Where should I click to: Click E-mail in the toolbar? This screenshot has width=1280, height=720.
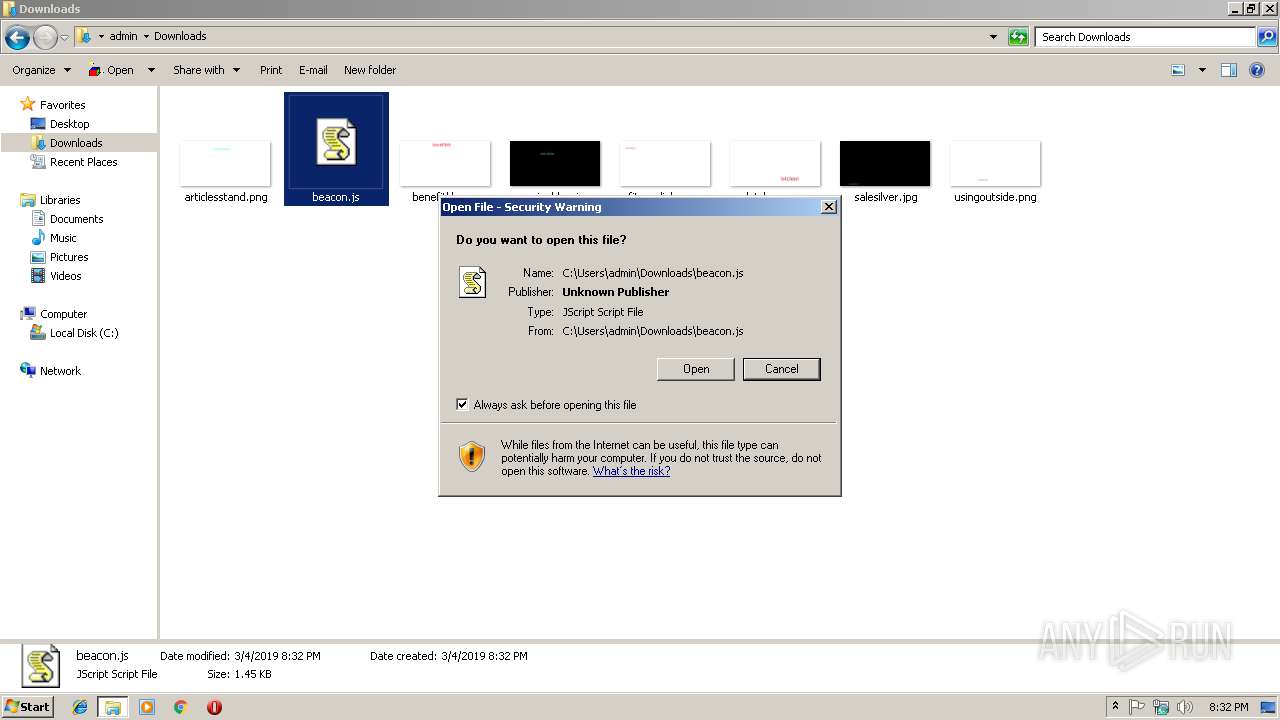click(313, 70)
